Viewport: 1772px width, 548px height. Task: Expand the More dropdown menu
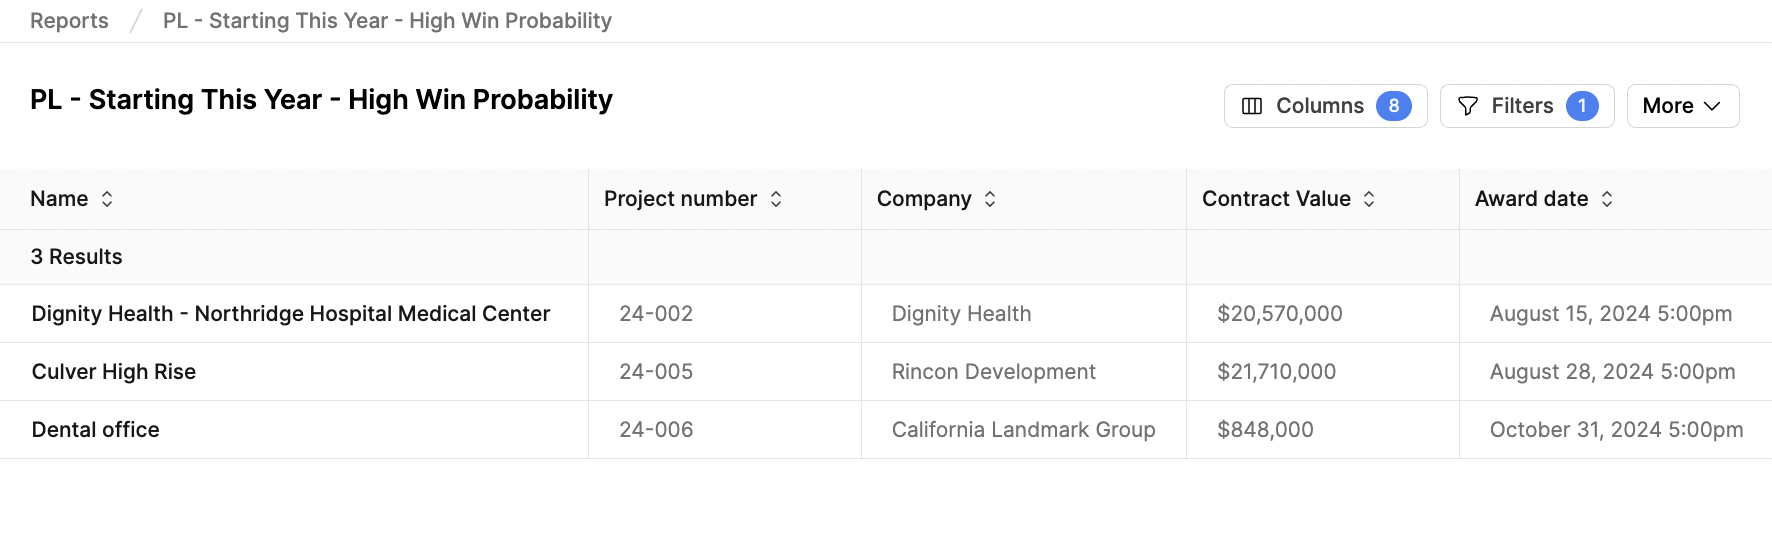1683,106
